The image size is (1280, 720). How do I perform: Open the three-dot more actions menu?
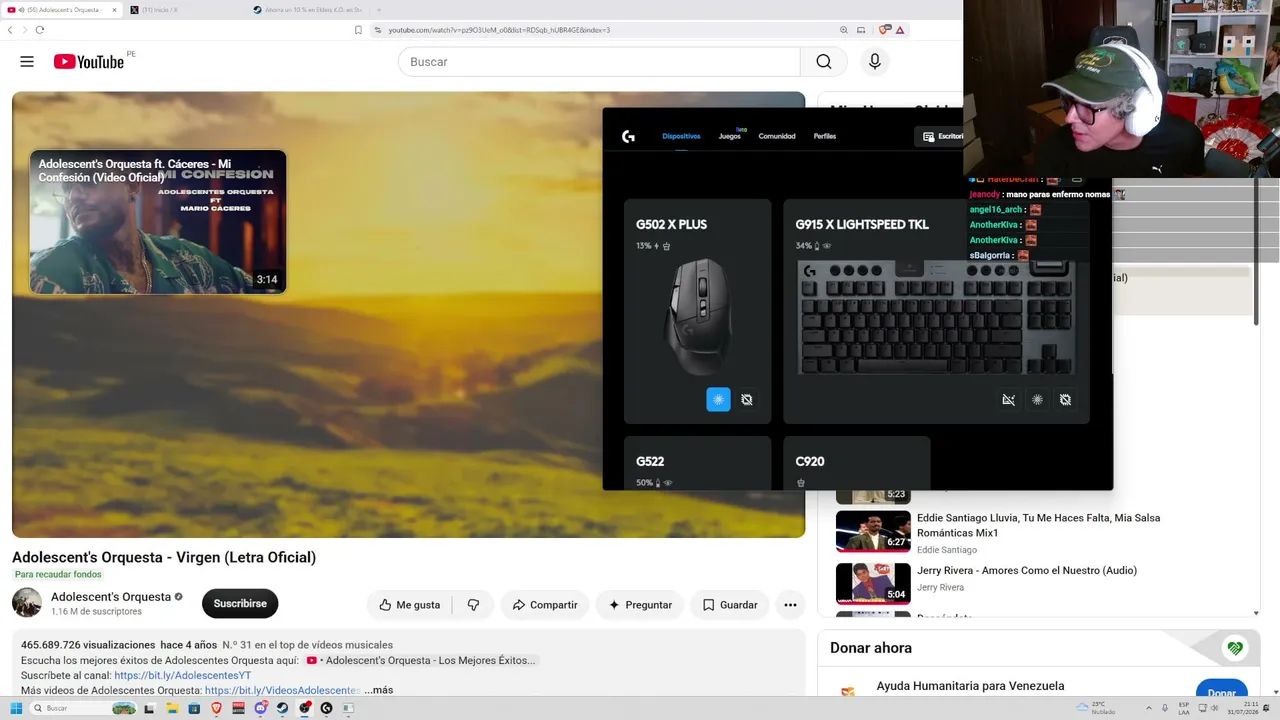click(790, 605)
